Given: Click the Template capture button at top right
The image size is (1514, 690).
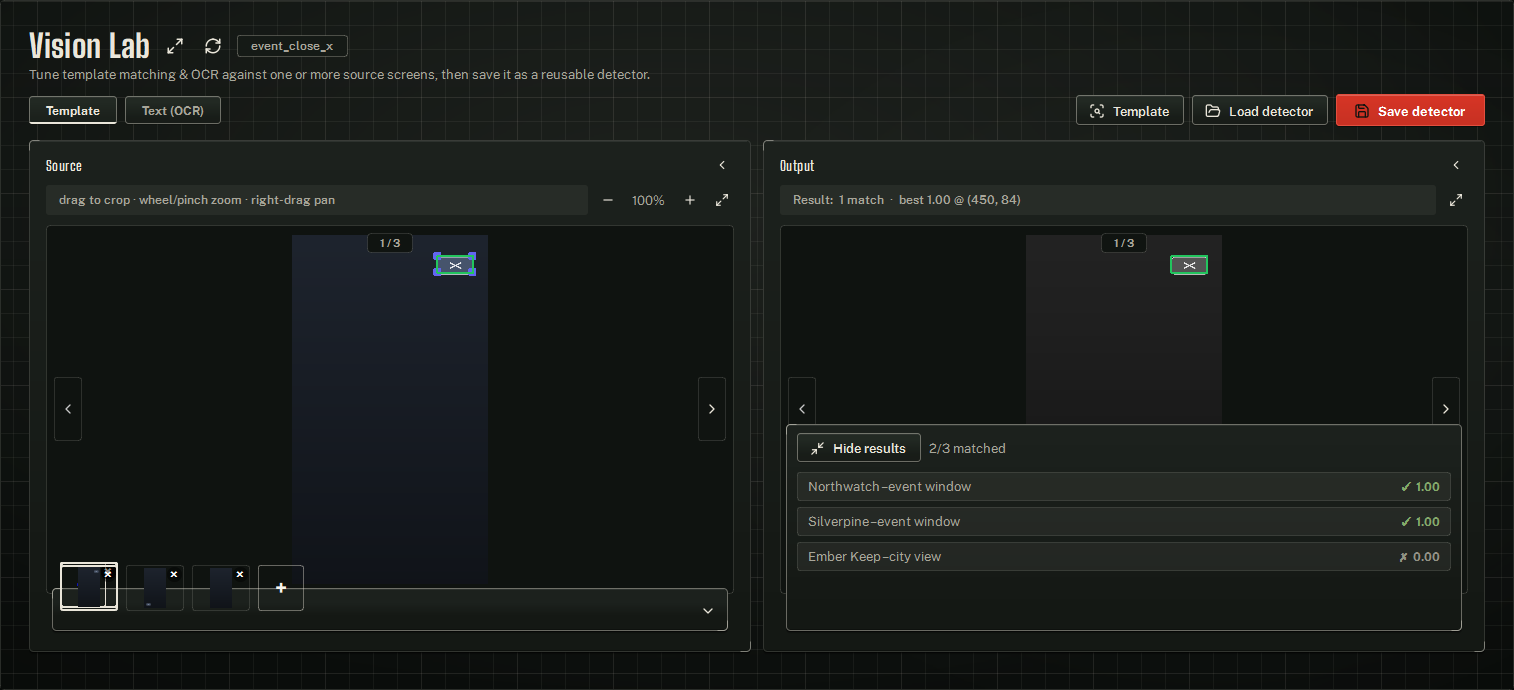Looking at the screenshot, I should pos(1130,111).
